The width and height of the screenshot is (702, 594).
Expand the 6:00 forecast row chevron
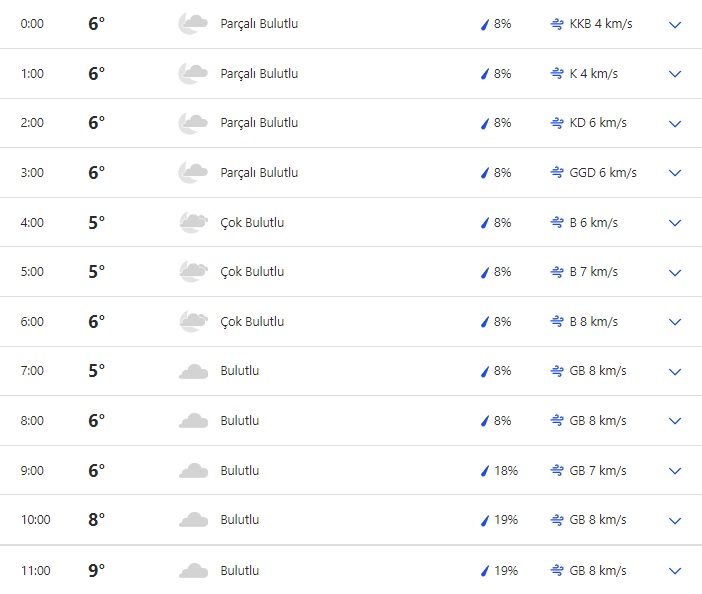pyautogui.click(x=675, y=322)
